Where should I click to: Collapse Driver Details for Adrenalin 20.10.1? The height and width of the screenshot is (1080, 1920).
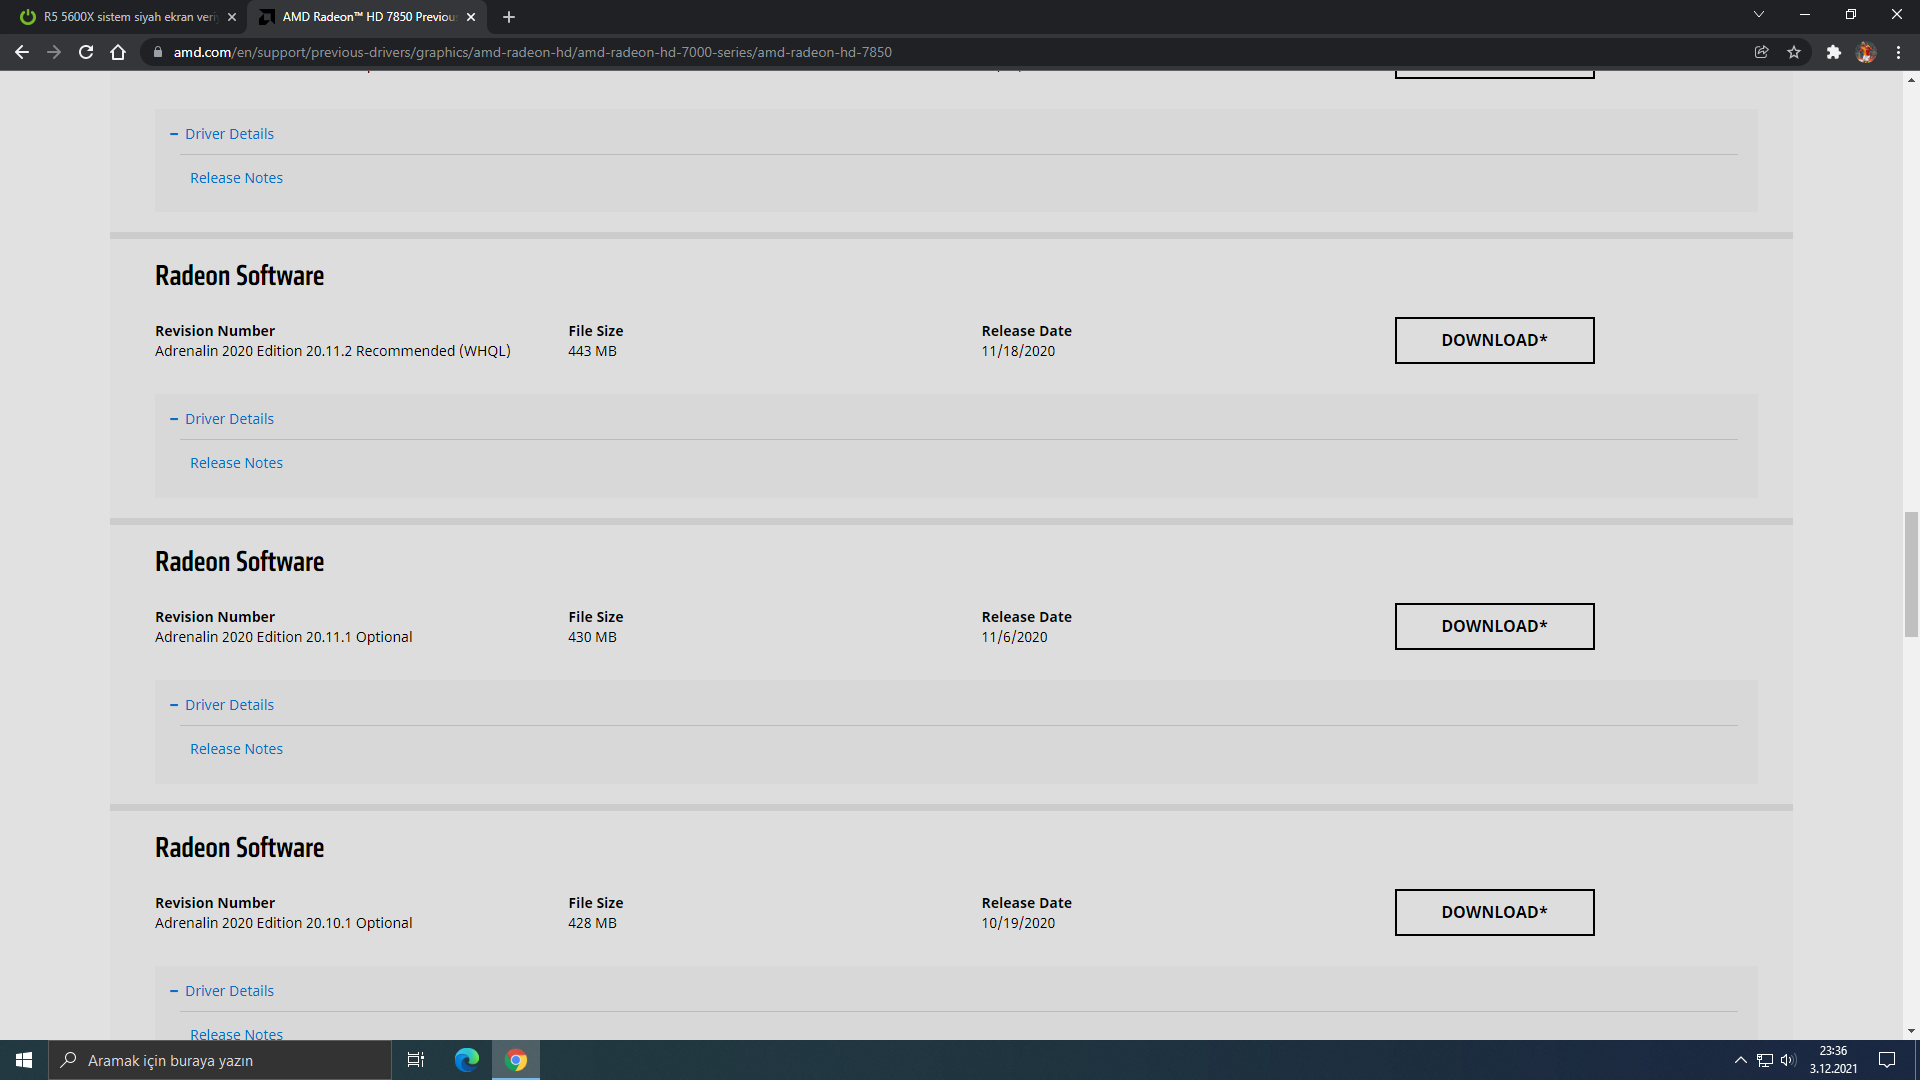pos(228,991)
